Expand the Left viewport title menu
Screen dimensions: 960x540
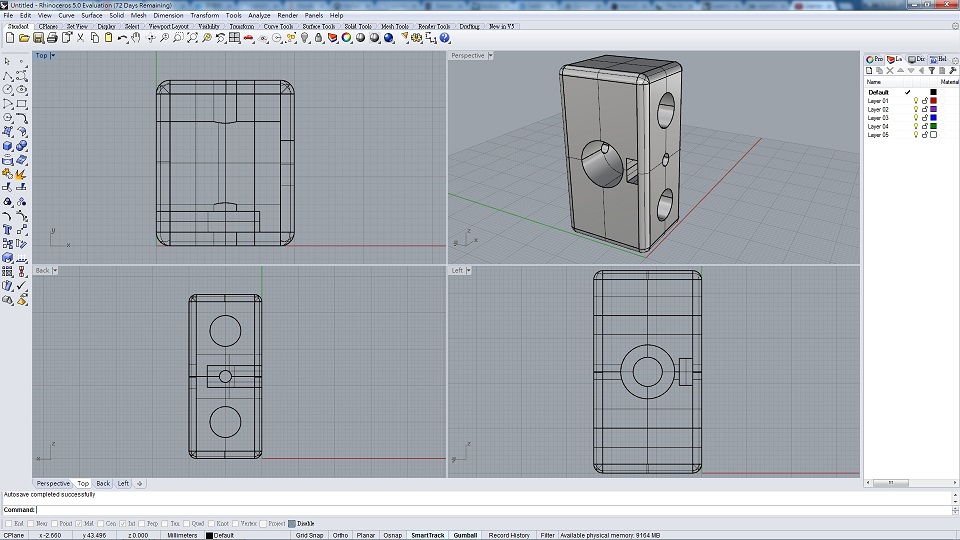(469, 271)
